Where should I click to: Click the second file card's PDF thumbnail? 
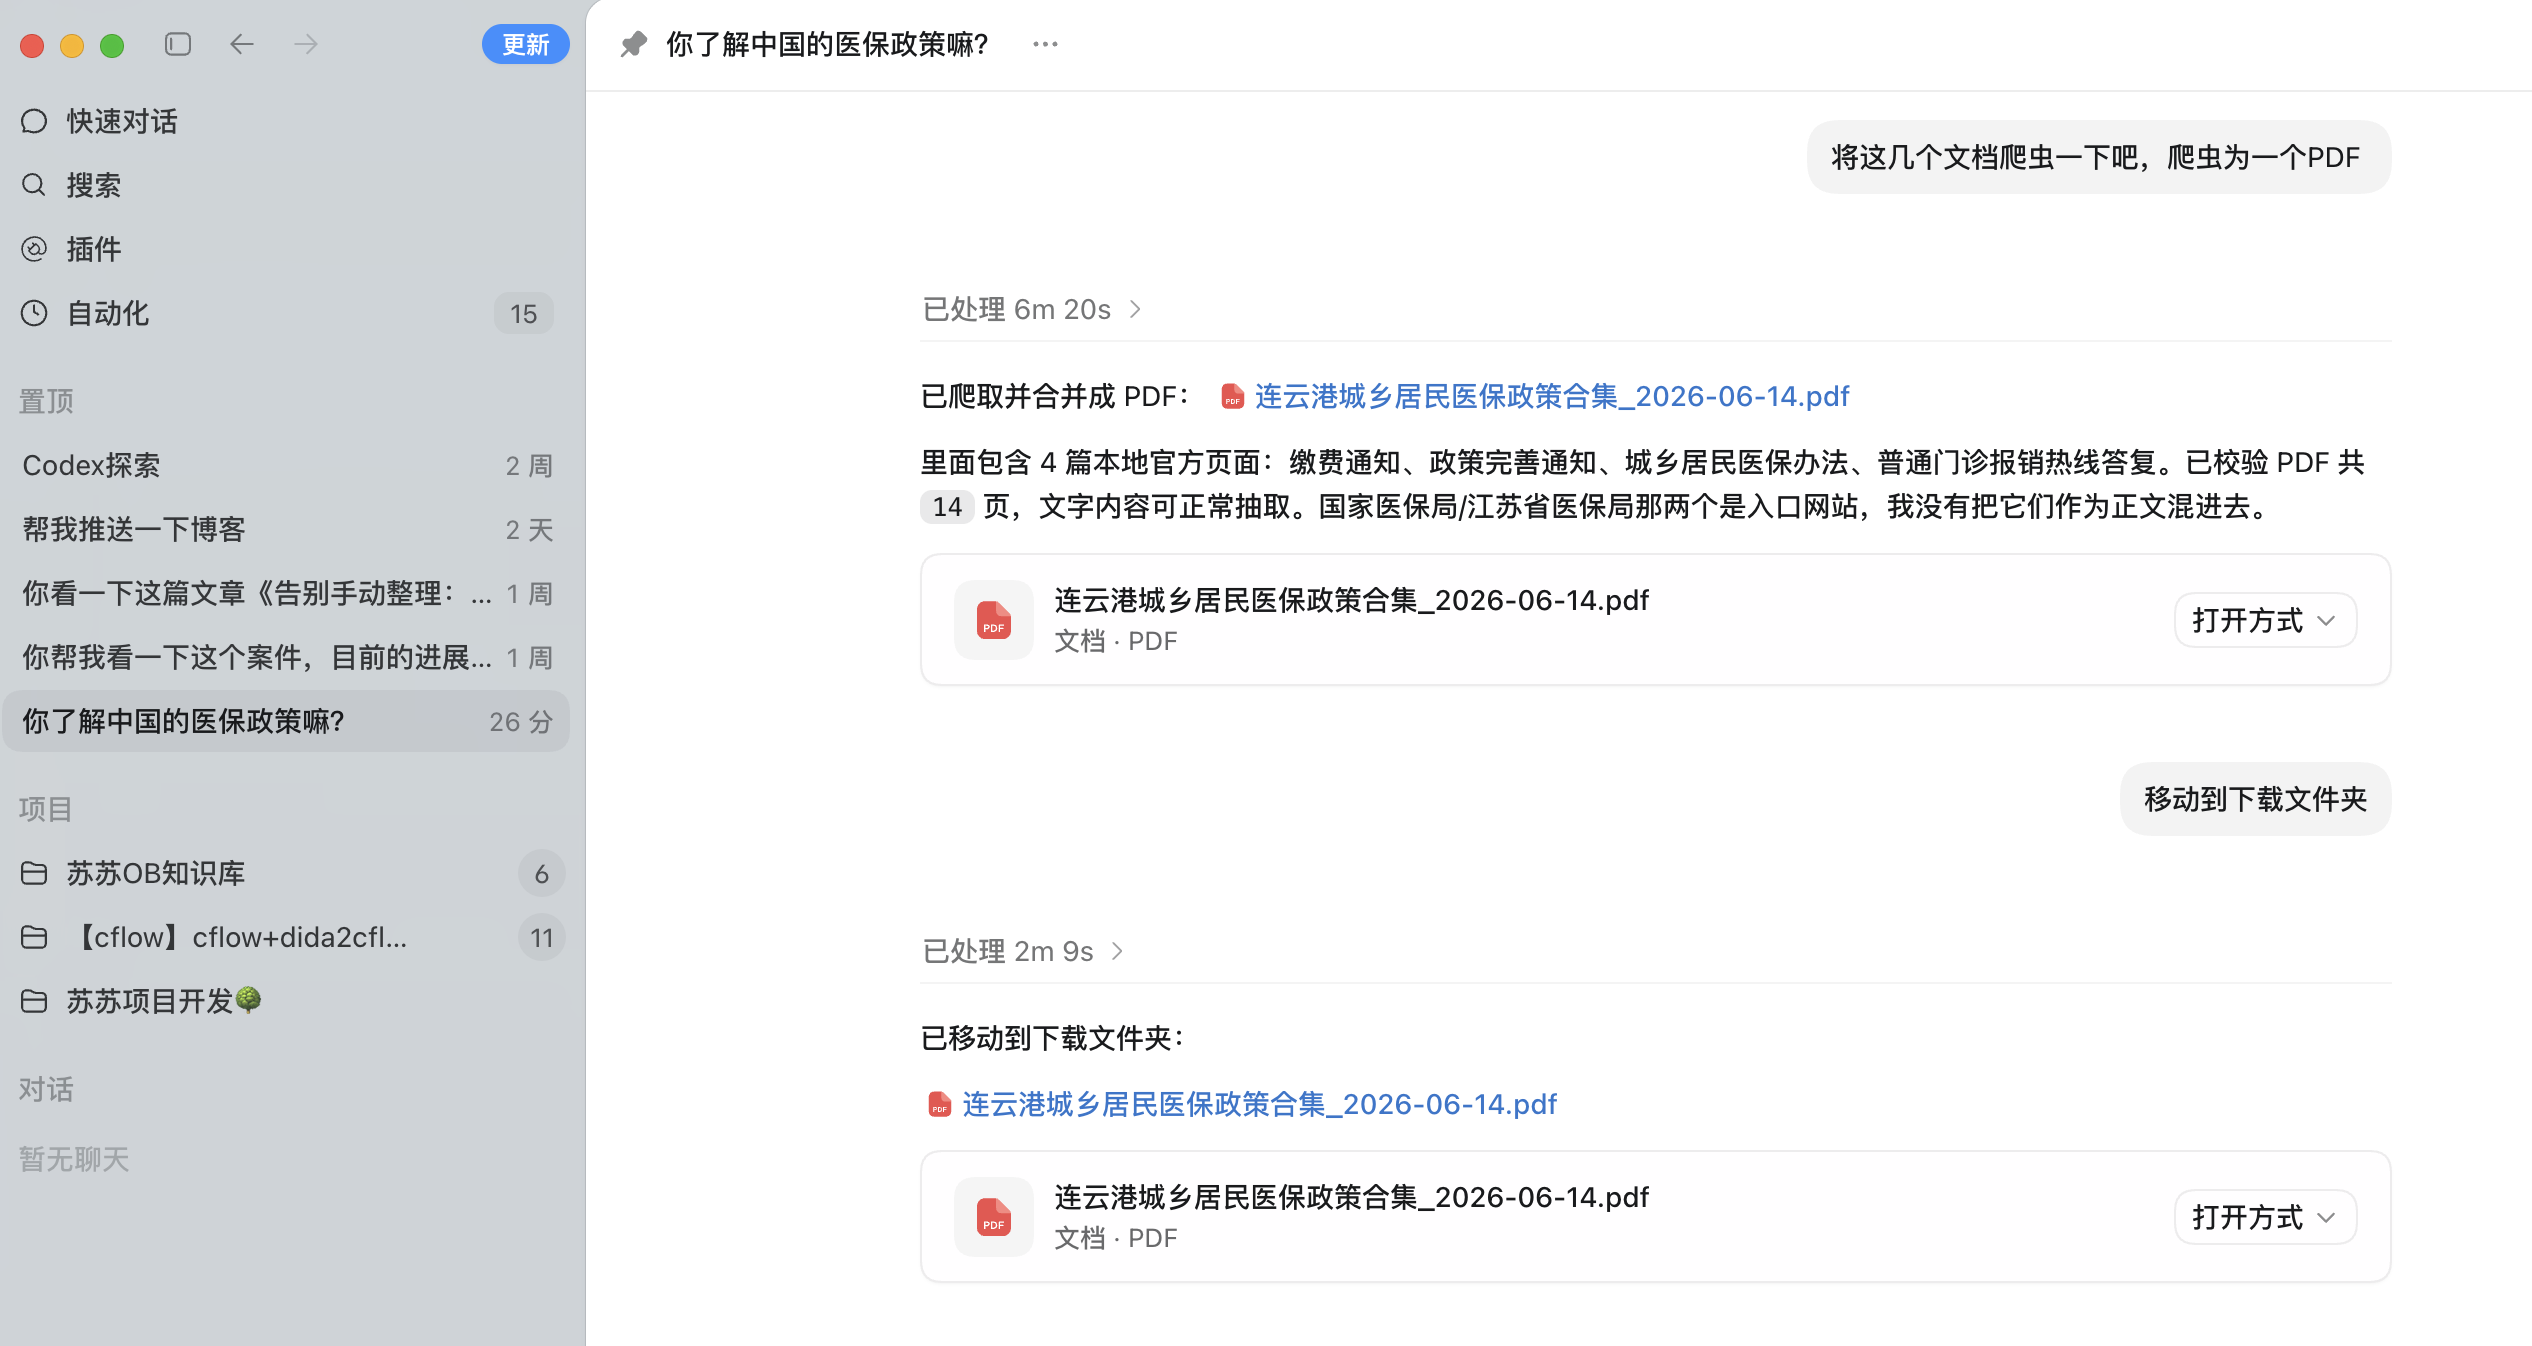(x=993, y=1217)
